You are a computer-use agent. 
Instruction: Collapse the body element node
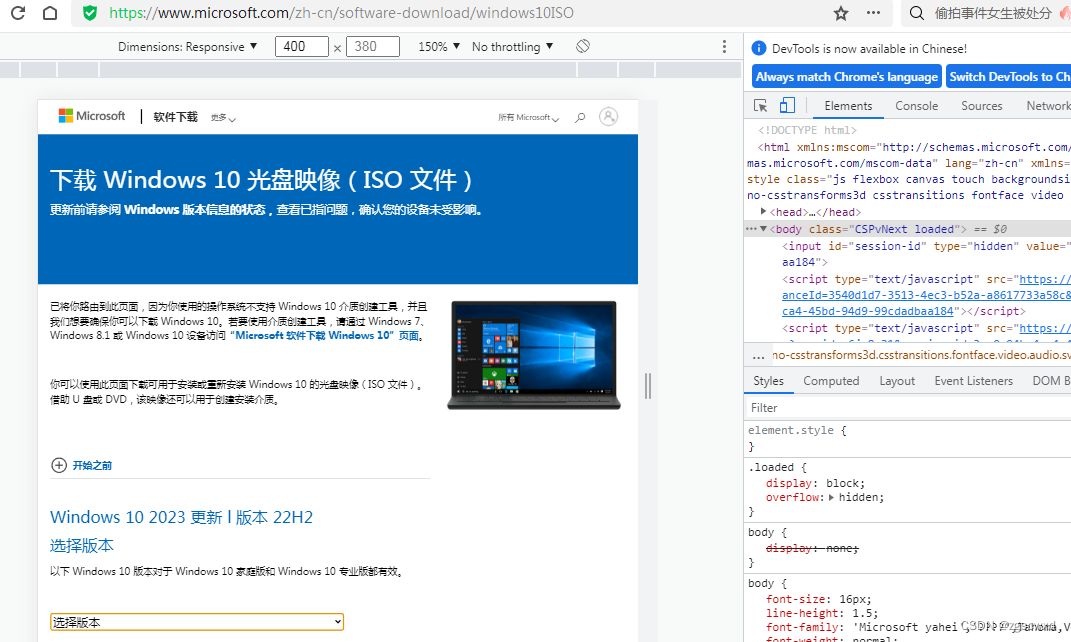(764, 229)
